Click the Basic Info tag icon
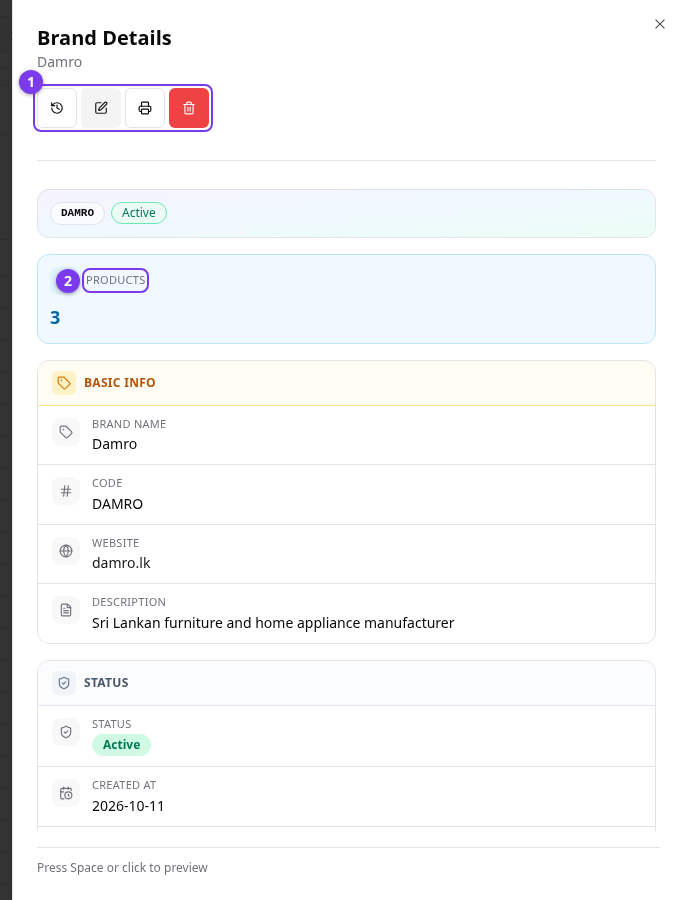684x900 pixels. (x=64, y=383)
